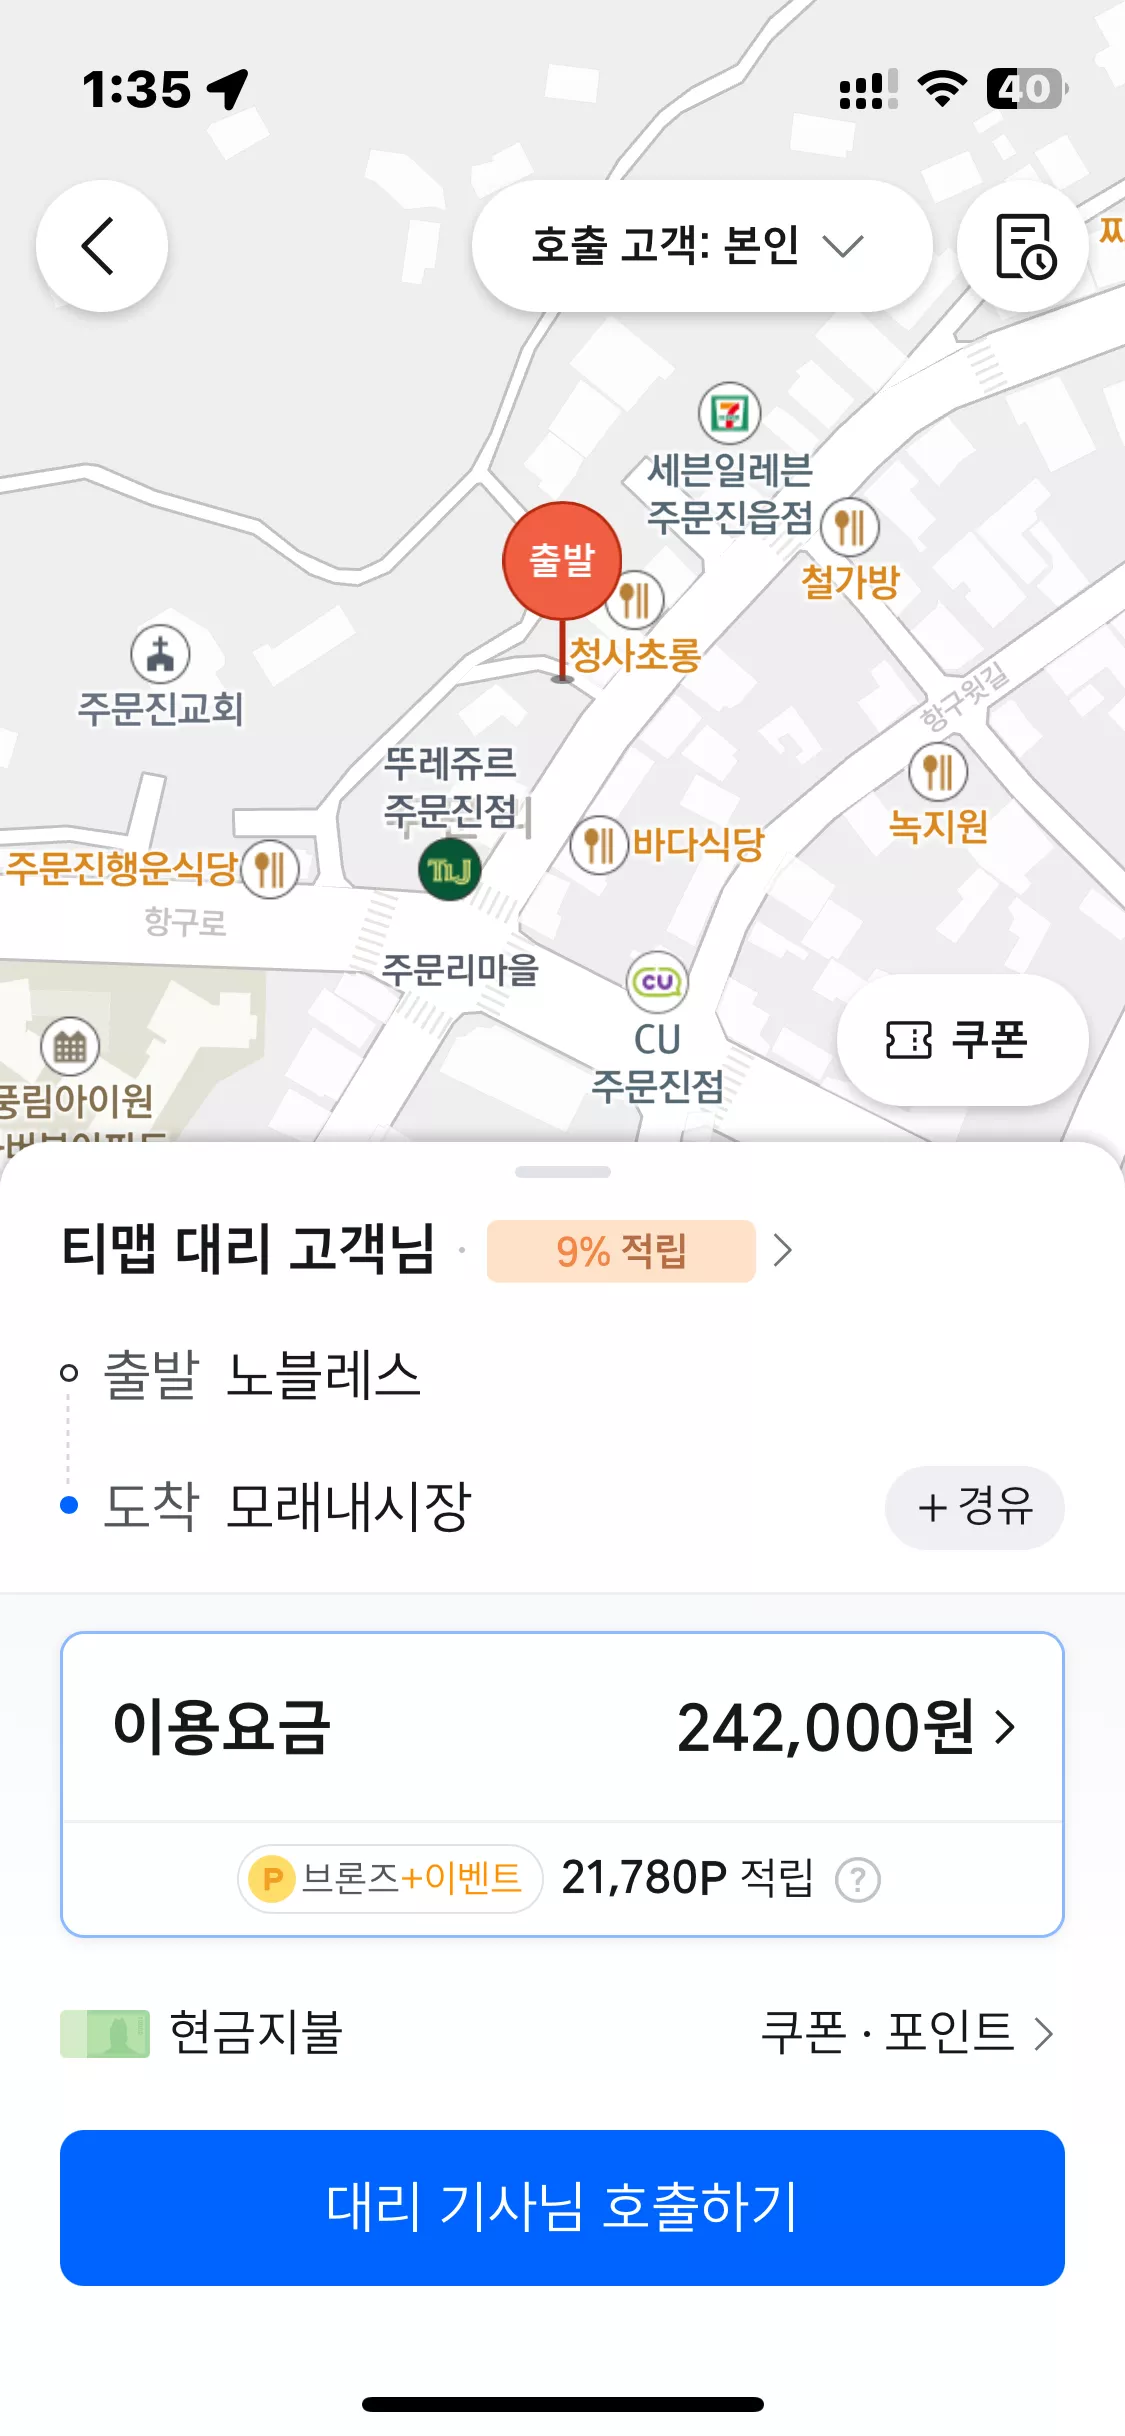Tap the 뚜레쥬르 TLJ bakery icon

pos(449,870)
